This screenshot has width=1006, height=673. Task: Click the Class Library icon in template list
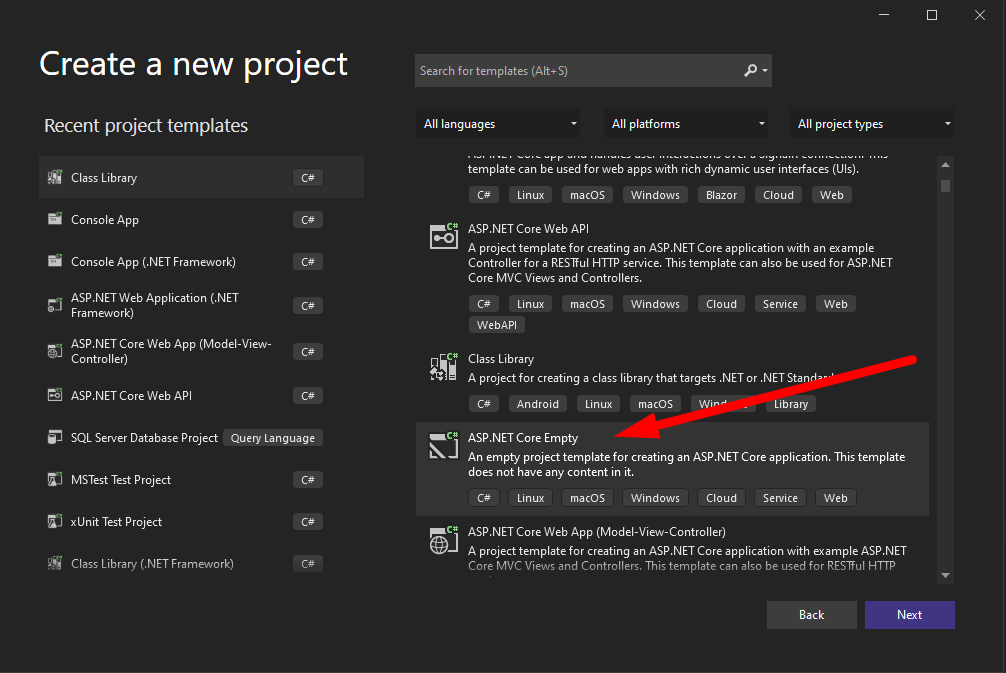443,367
